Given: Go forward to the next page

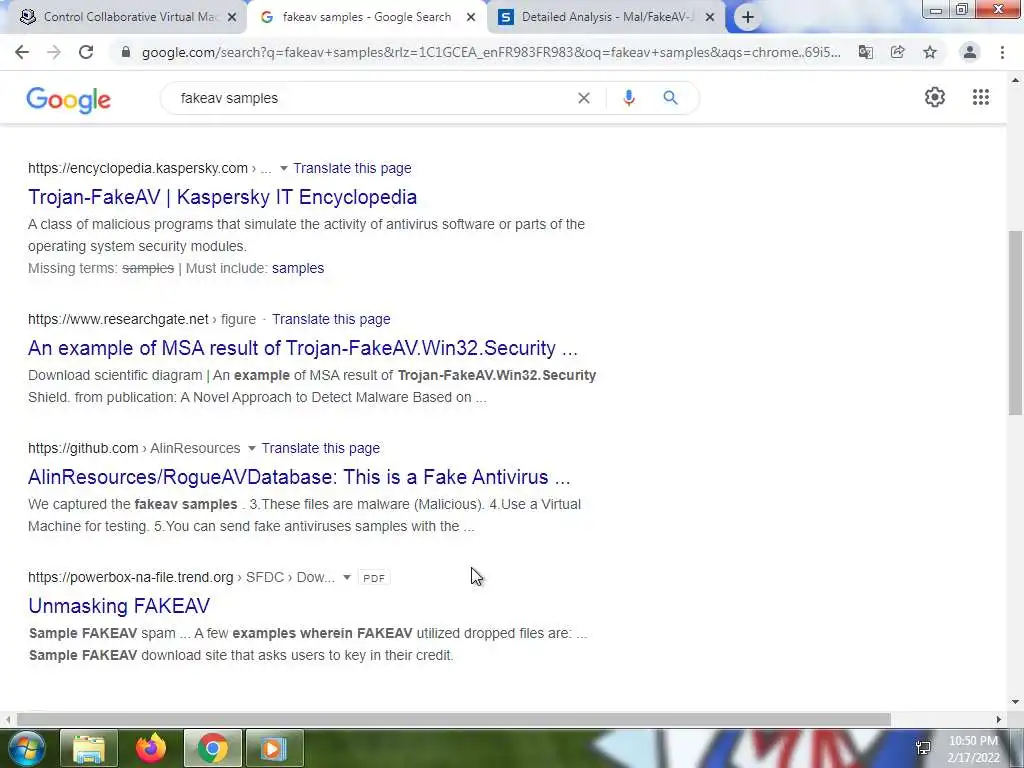Looking at the screenshot, I should click(x=54, y=52).
